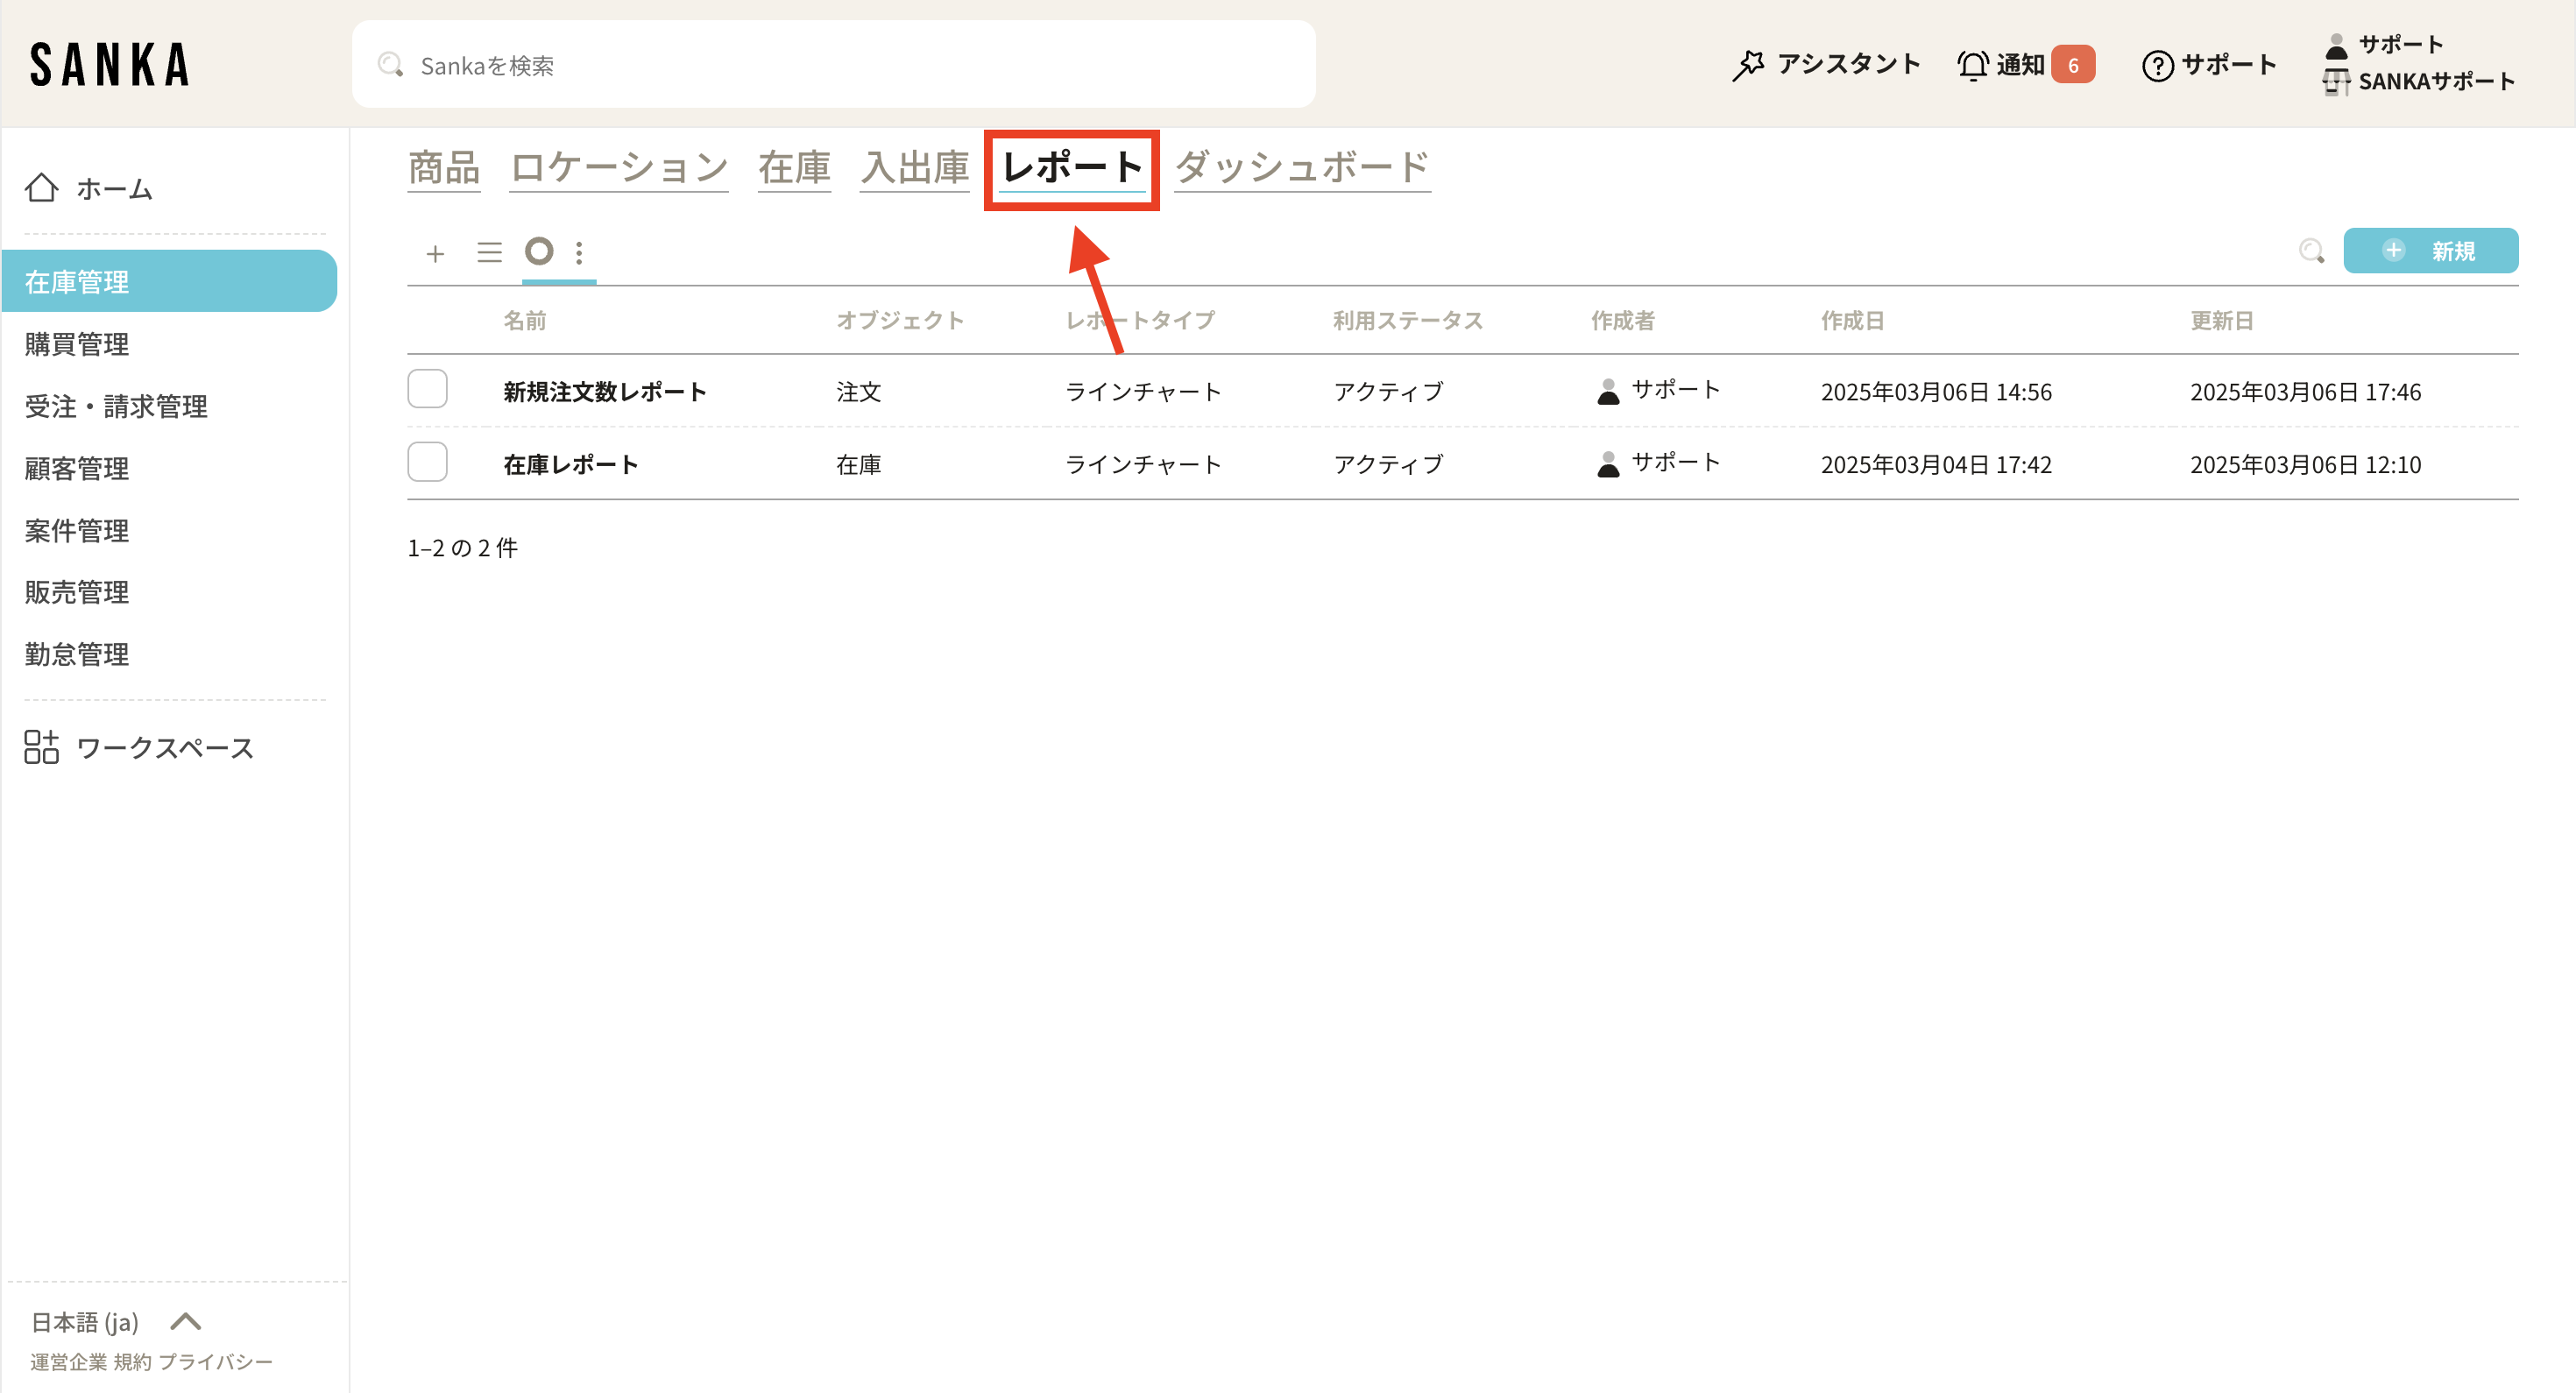Open notifications bell icon

coord(1972,65)
